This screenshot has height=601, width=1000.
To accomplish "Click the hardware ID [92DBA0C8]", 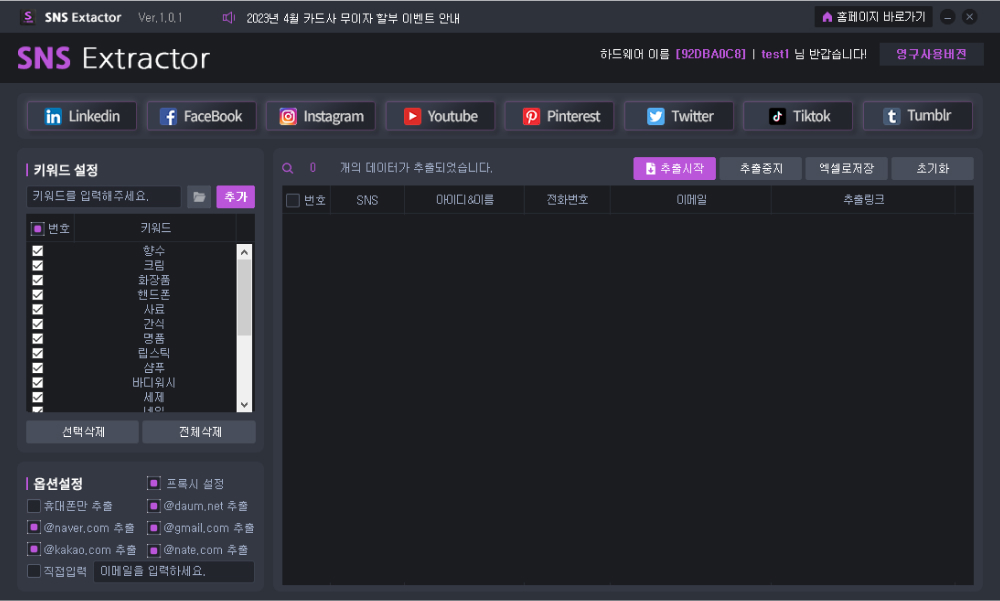I will (710, 54).
